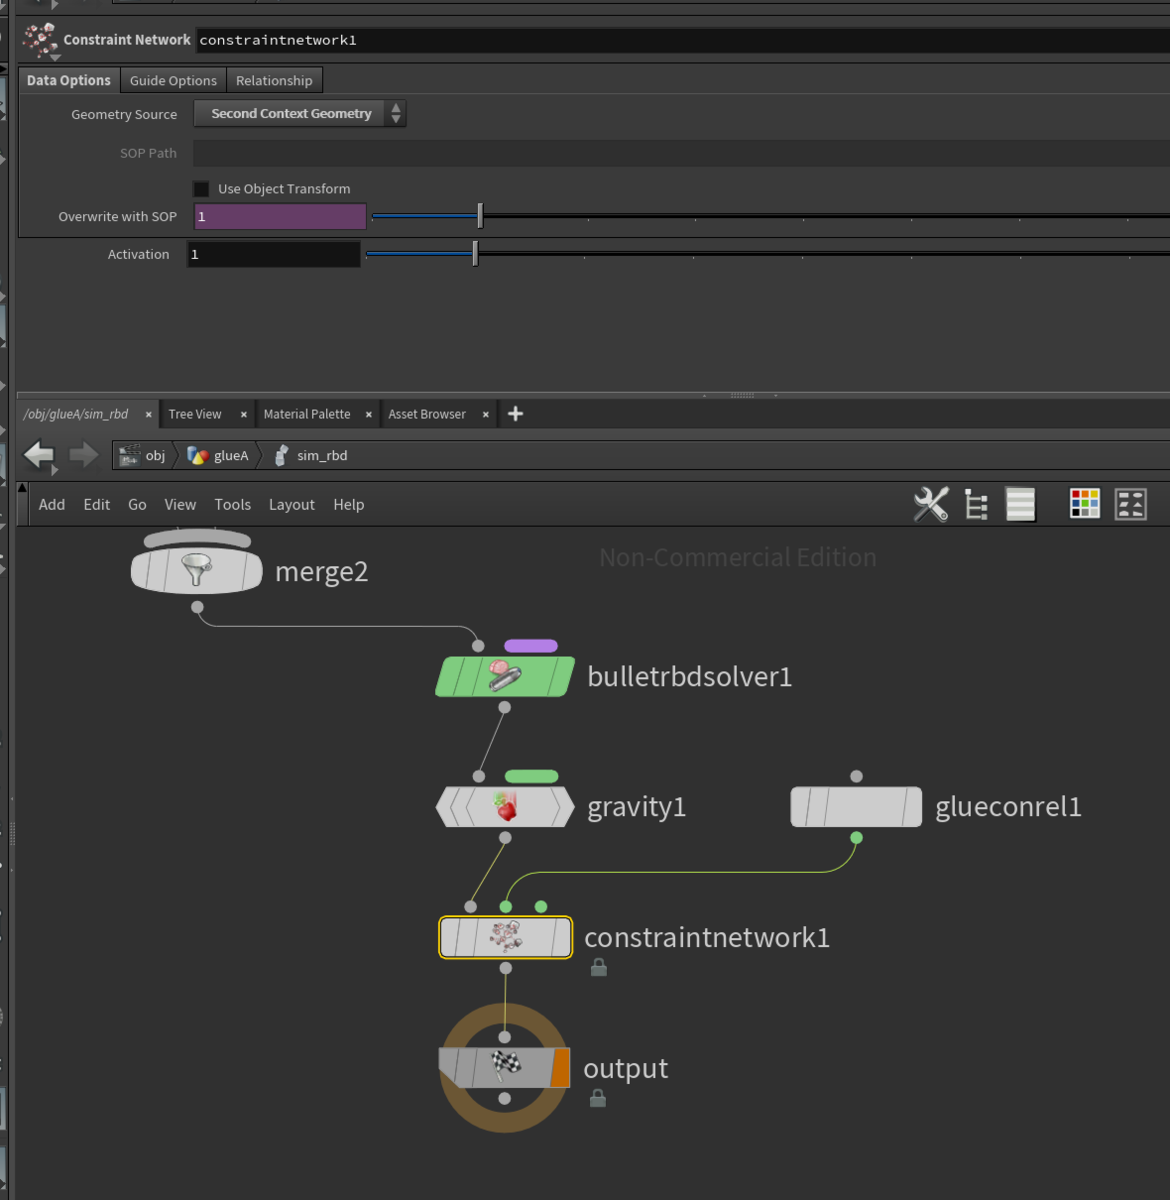Click the Activation slider handle
Screen dimensions: 1170x1200
[475, 254]
